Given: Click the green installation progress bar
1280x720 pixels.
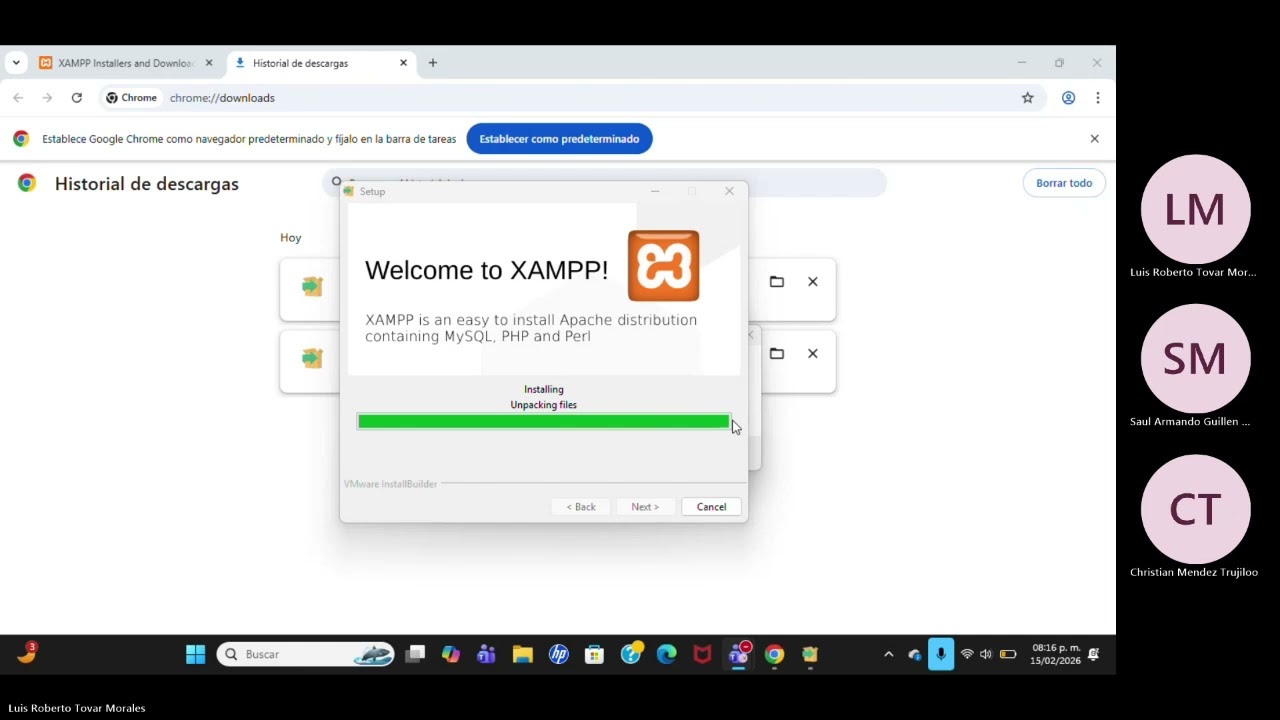Looking at the screenshot, I should click(544, 422).
